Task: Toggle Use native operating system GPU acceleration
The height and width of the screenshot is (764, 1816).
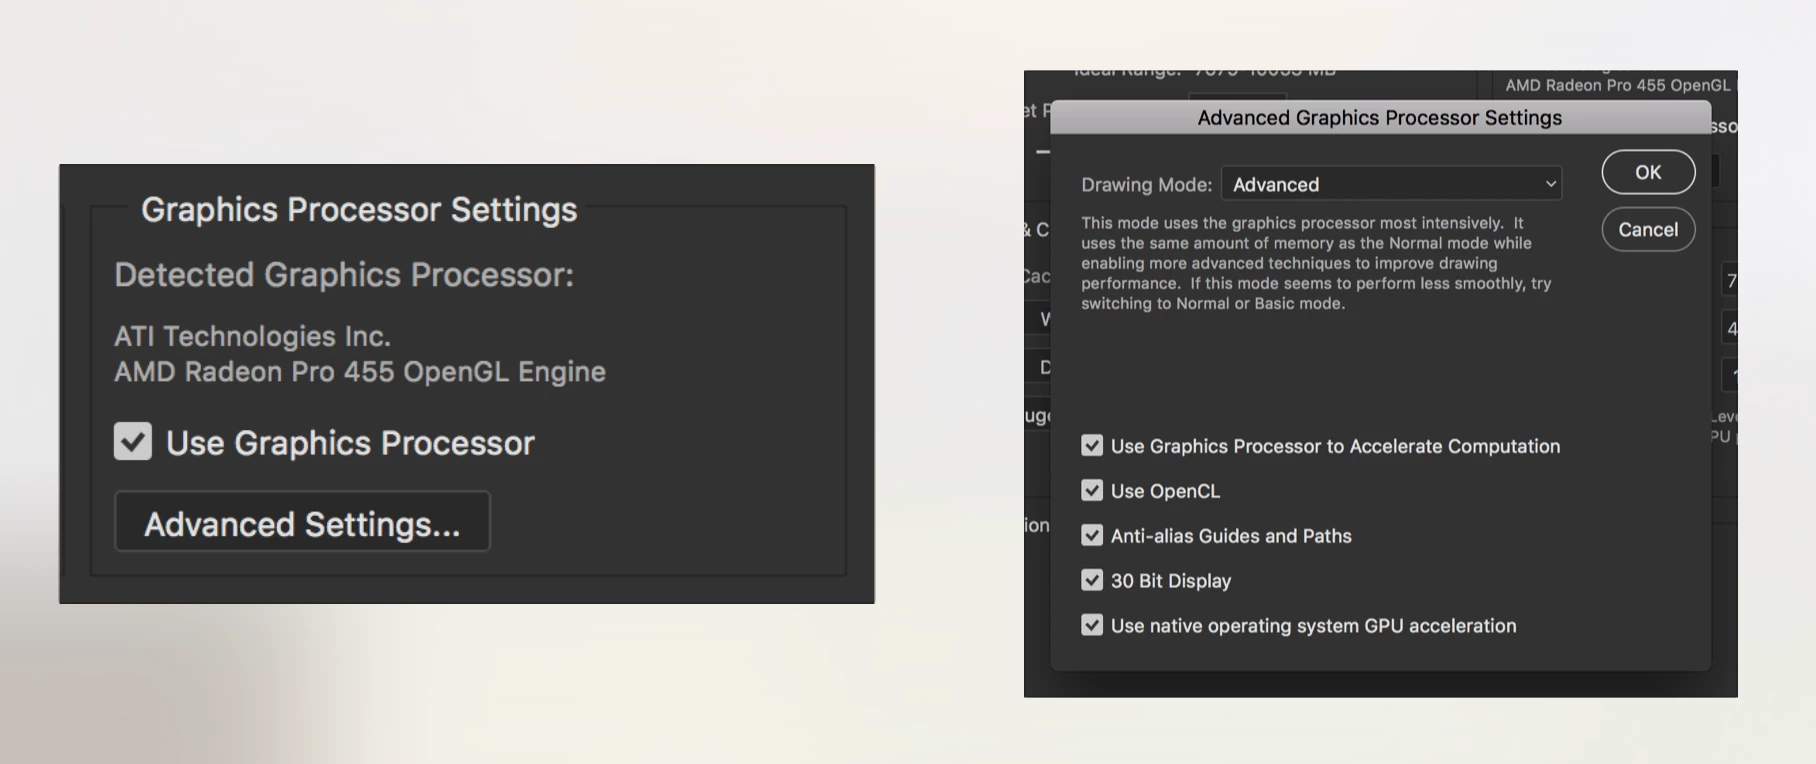Action: tap(1092, 626)
